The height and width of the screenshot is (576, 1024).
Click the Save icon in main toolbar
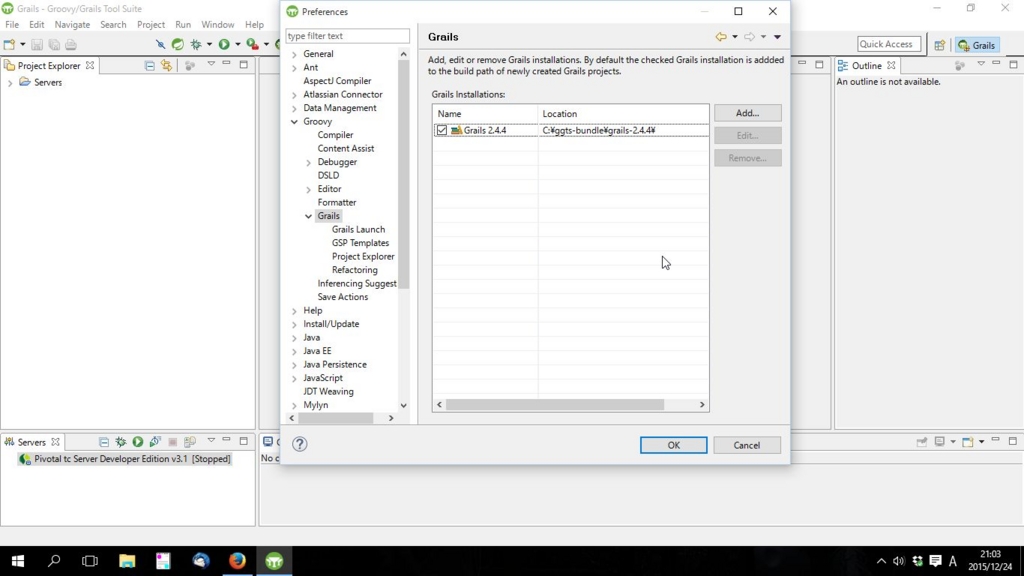(37, 44)
